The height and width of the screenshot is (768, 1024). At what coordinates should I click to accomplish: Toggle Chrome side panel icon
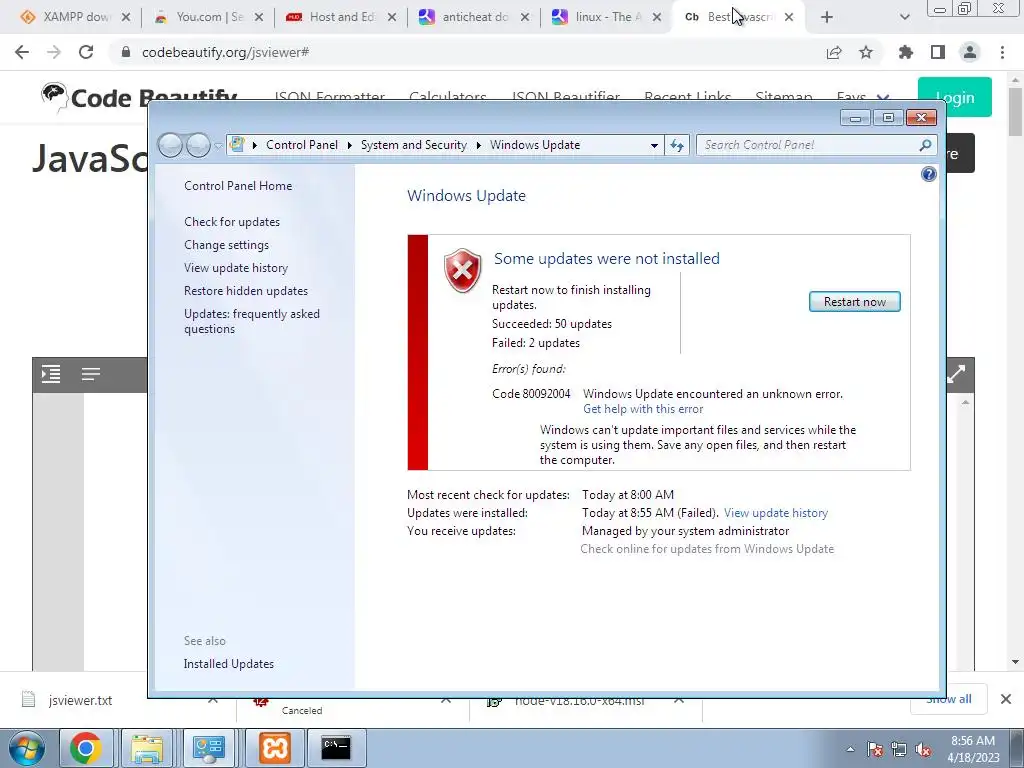[938, 52]
